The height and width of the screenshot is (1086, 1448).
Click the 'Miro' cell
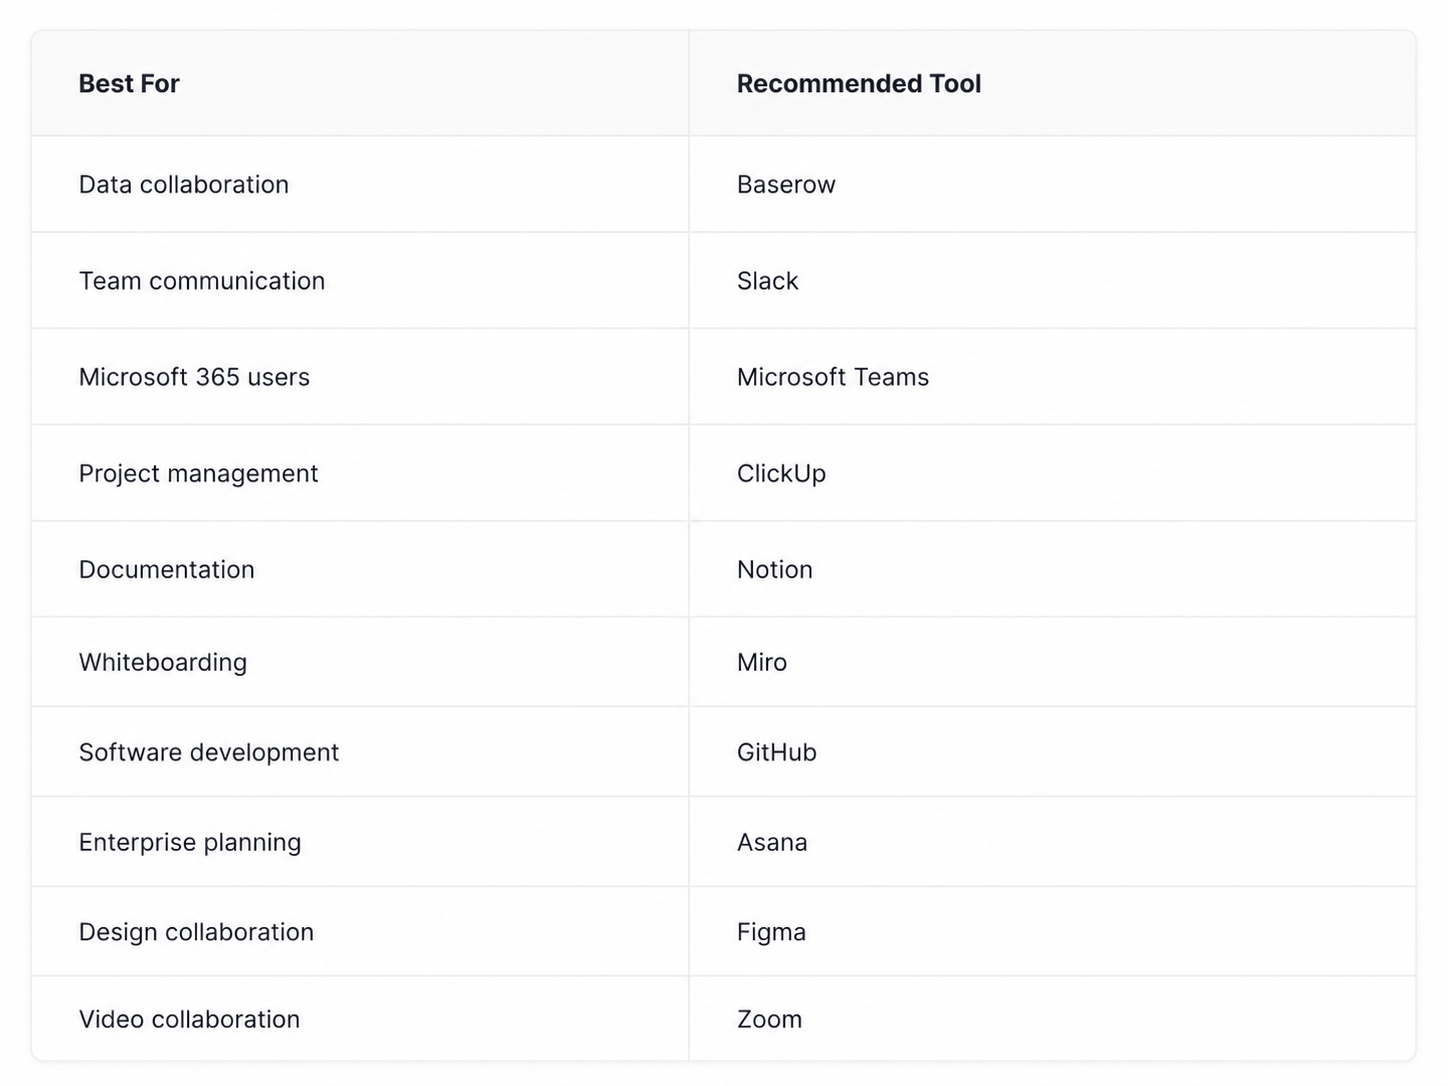[1052, 662]
